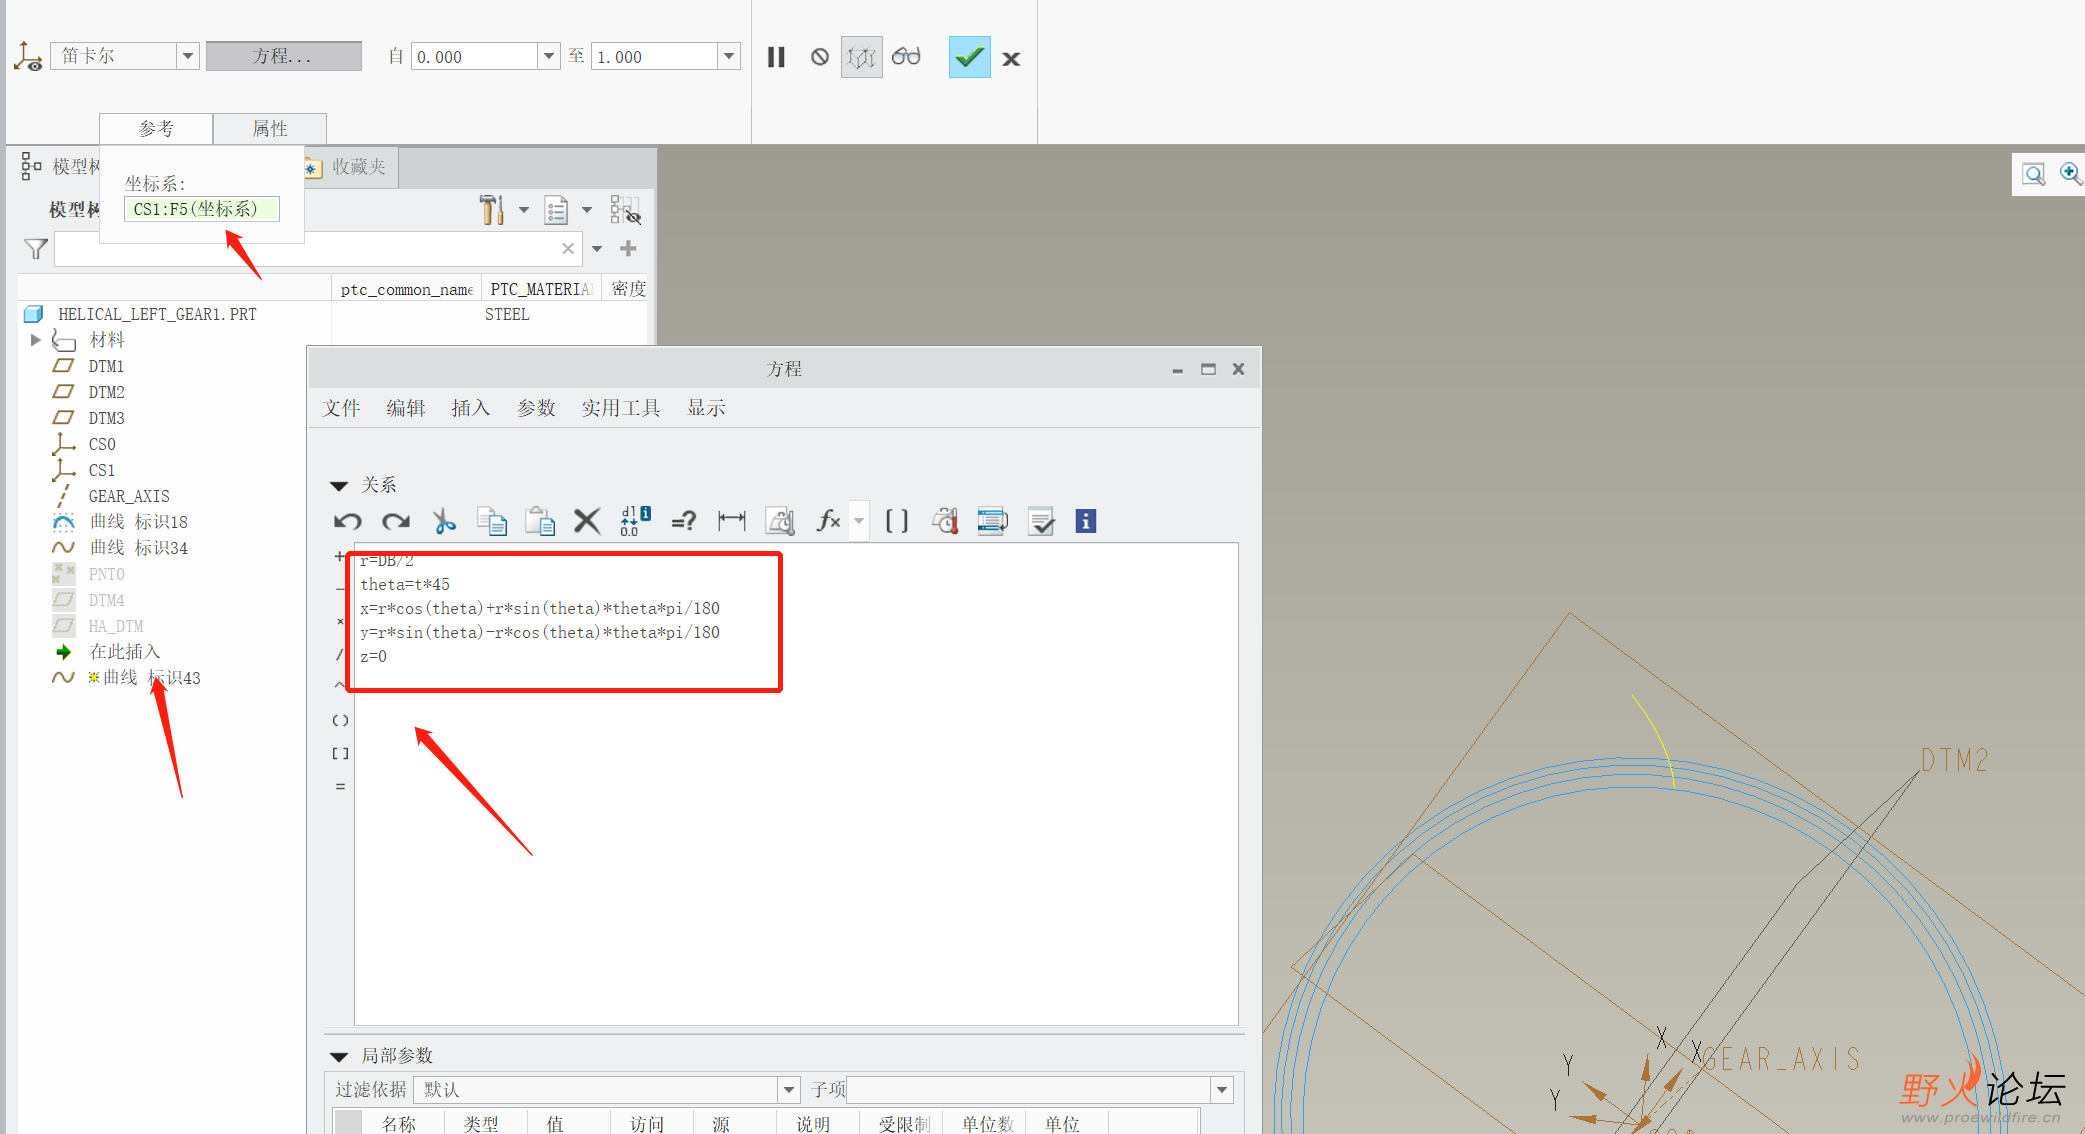Click the evaluate expression '=?' icon
The width and height of the screenshot is (2085, 1134).
tap(684, 521)
